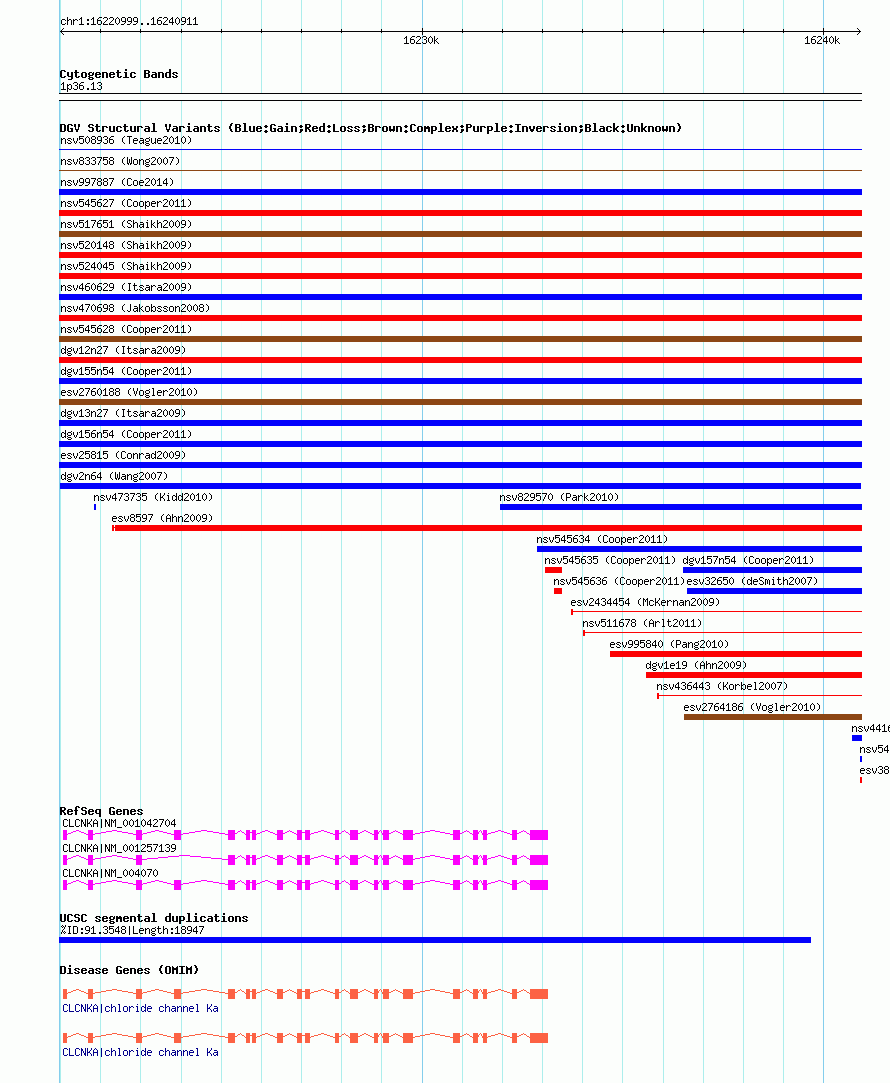Click the esv995840 (Pang2010) label
The width and height of the screenshot is (890, 1083).
(x=669, y=644)
